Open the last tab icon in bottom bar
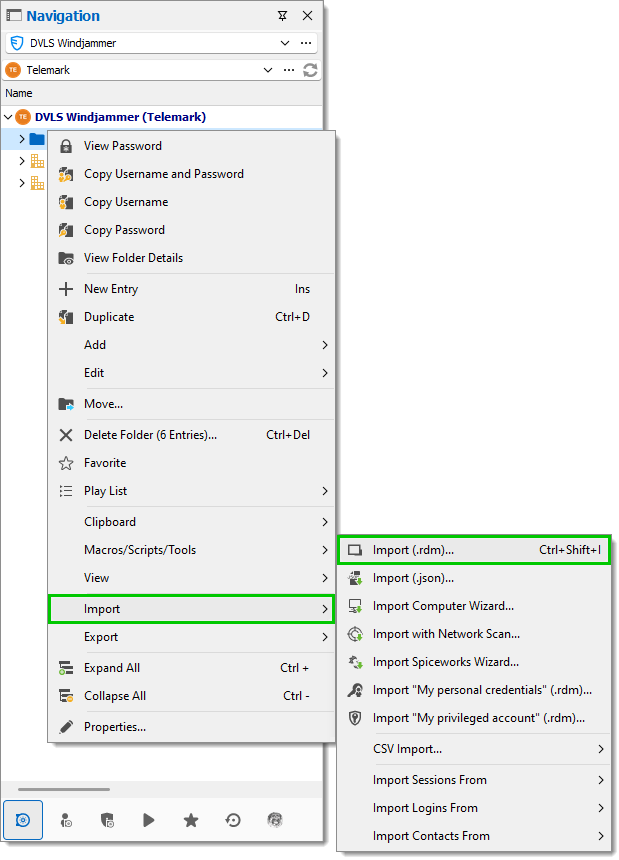This screenshot has width=619, height=860. point(275,821)
